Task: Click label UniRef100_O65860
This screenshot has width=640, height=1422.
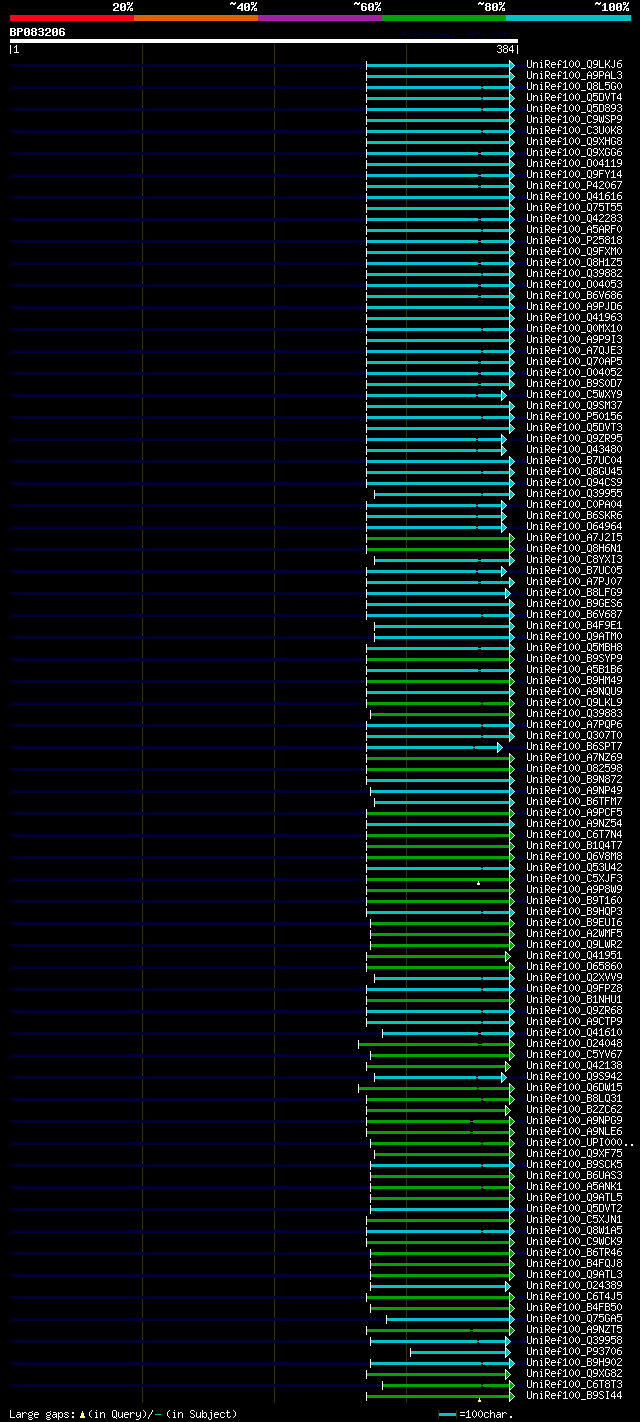Action: click(574, 966)
